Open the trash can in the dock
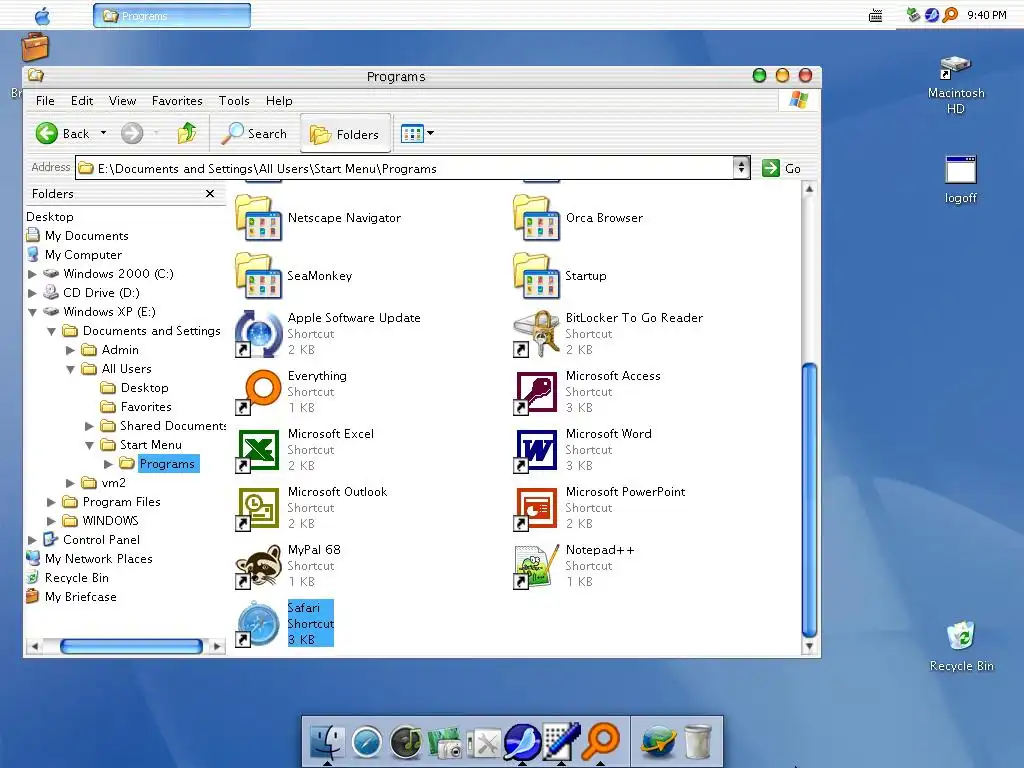This screenshot has height=768, width=1024. coord(697,743)
